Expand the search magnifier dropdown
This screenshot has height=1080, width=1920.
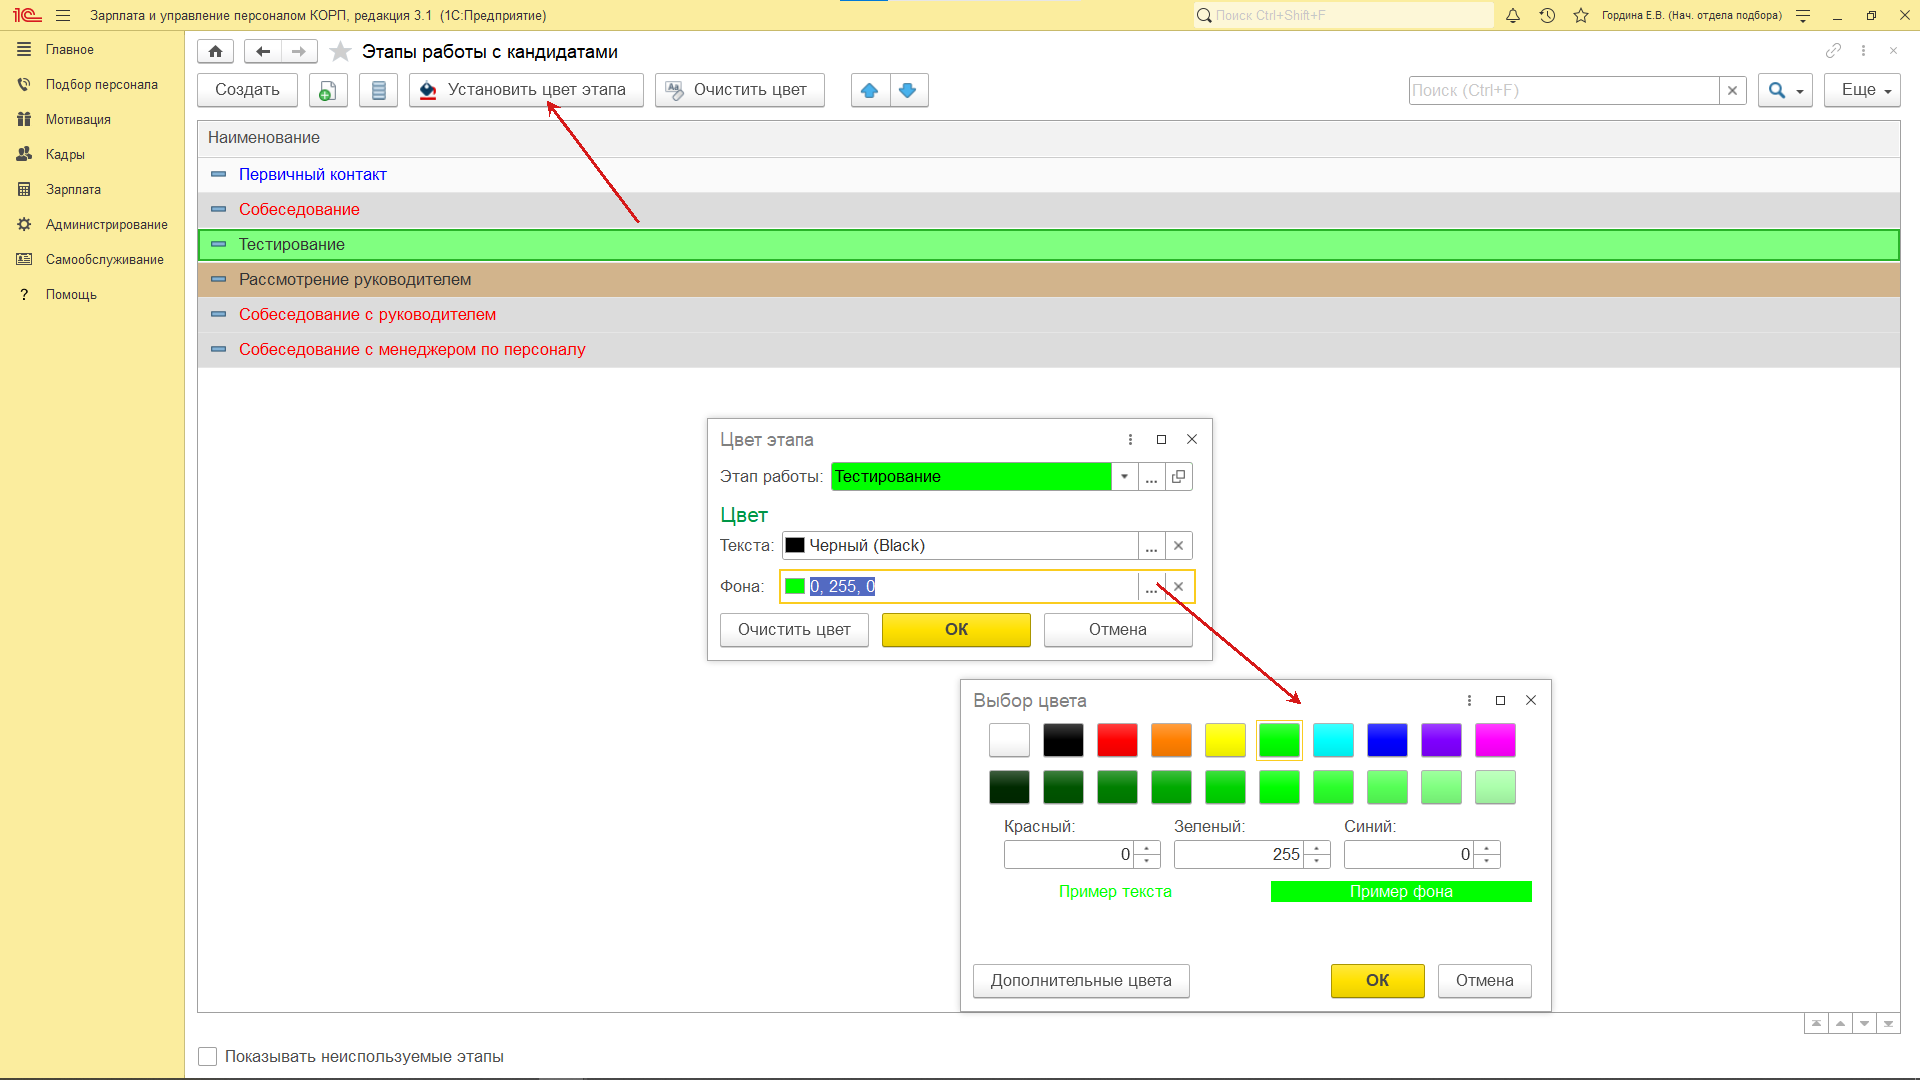(x=1784, y=90)
